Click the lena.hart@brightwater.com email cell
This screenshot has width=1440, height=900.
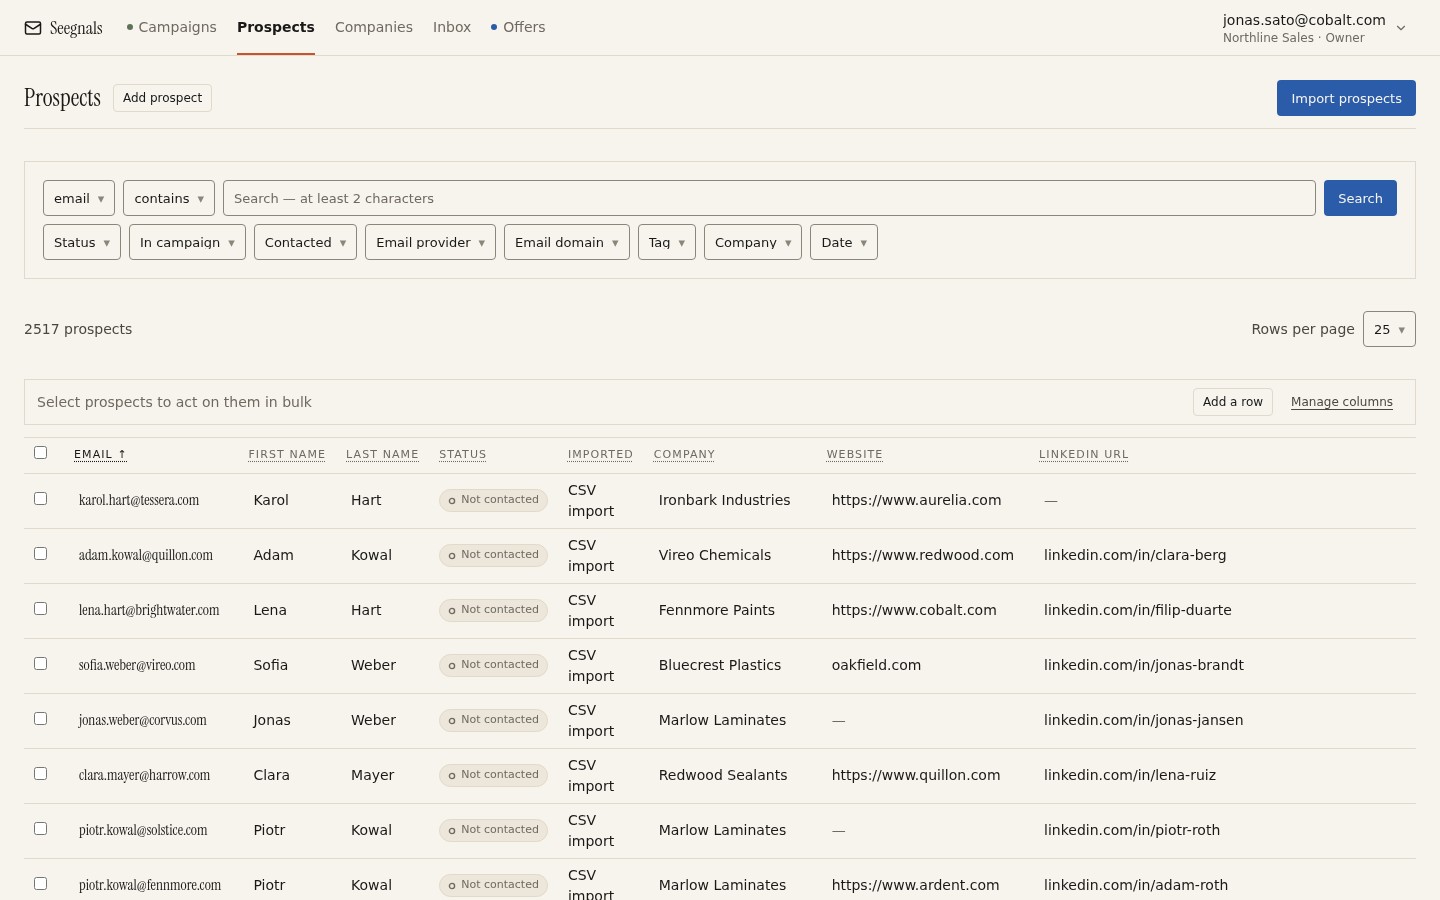pos(149,610)
